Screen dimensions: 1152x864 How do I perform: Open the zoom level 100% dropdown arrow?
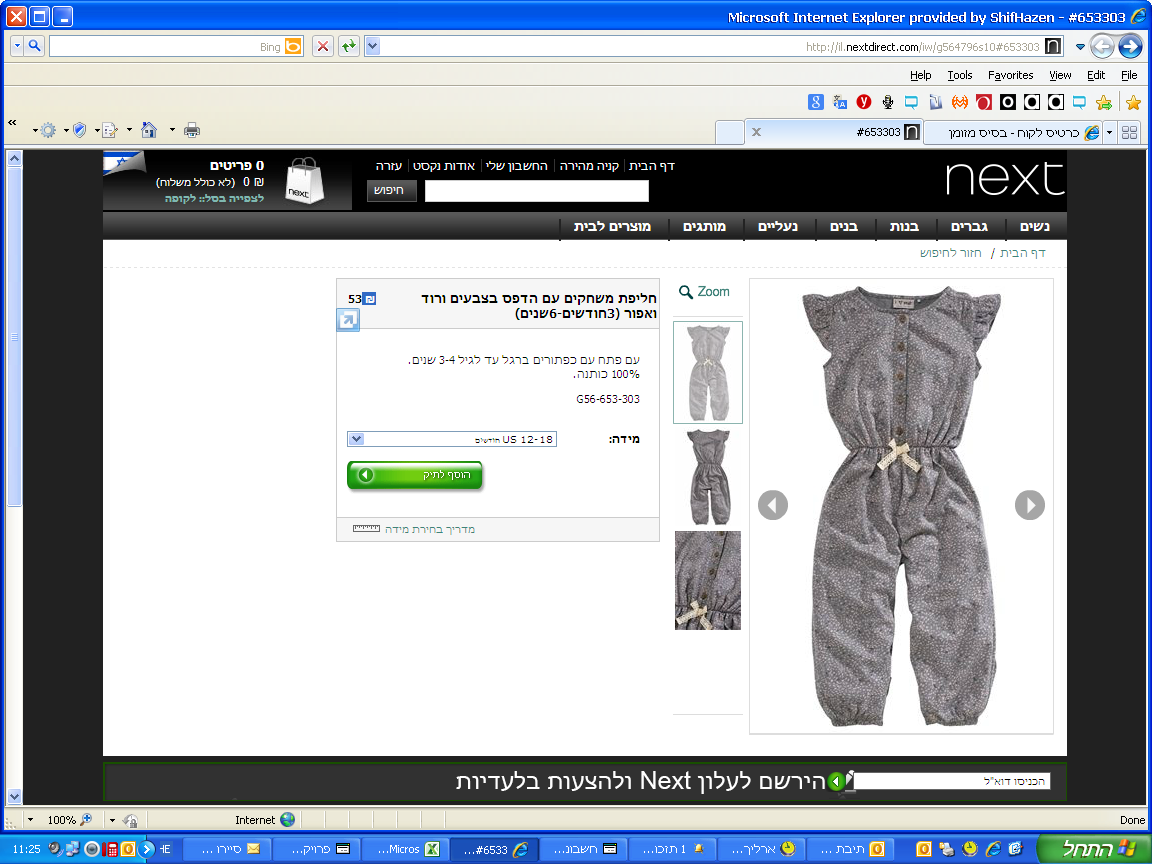(30, 820)
